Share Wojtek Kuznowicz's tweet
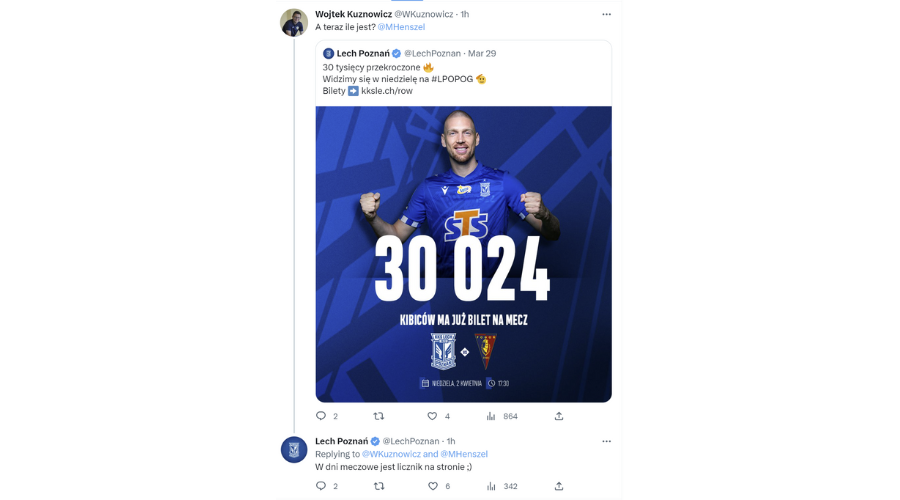Image resolution: width=900 pixels, height=500 pixels. 559,416
